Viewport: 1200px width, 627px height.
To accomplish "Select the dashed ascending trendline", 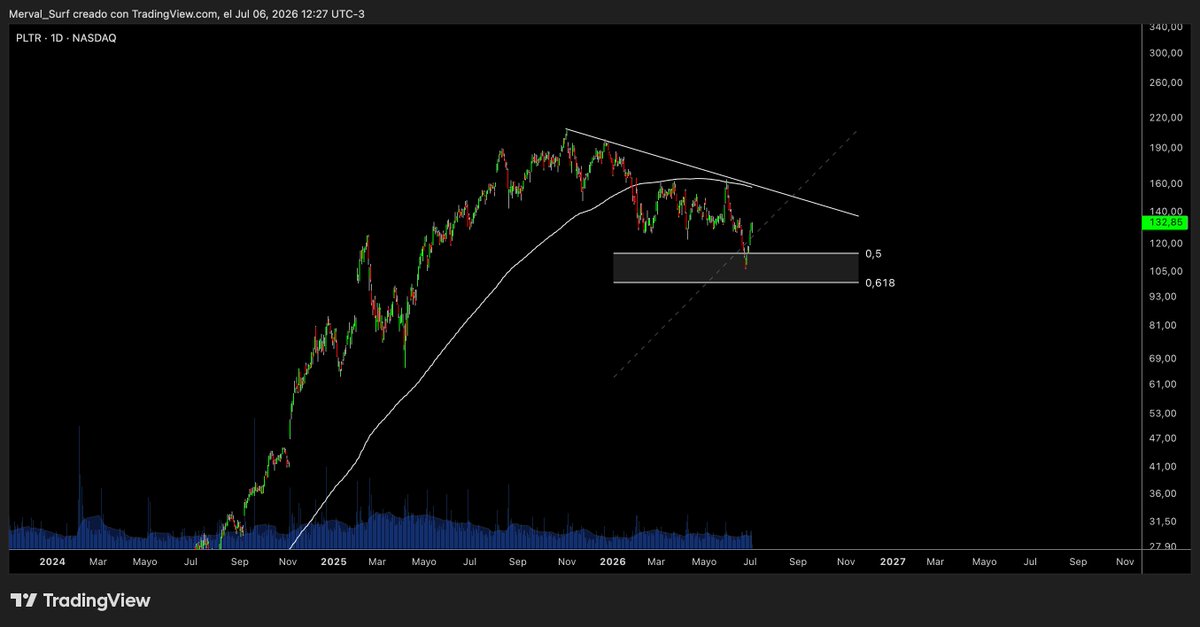I will click(x=736, y=253).
